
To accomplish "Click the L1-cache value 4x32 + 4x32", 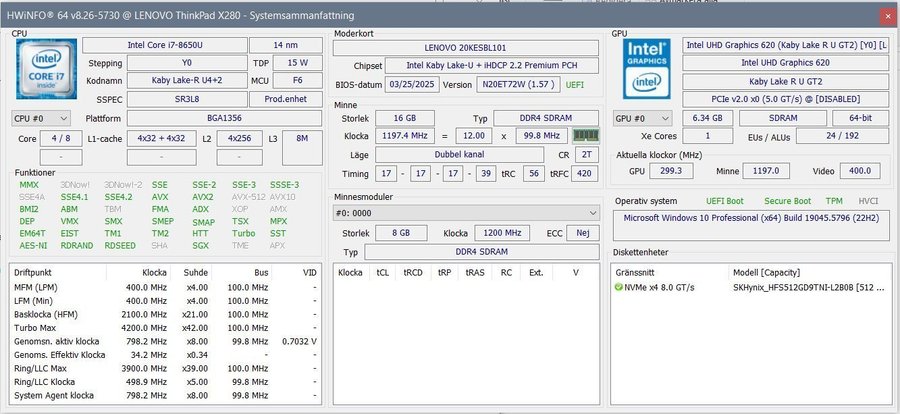I will point(161,138).
